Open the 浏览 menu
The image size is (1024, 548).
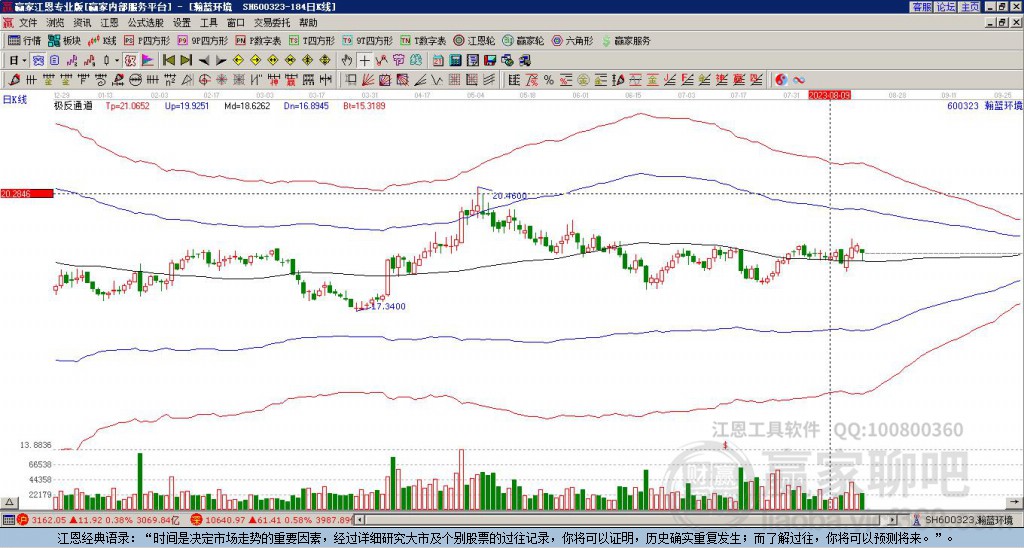tap(56, 23)
